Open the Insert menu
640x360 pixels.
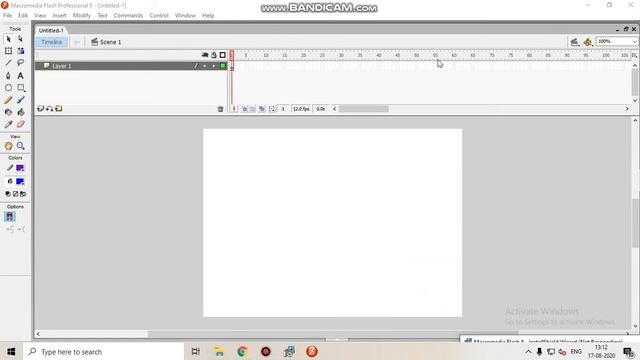point(59,16)
